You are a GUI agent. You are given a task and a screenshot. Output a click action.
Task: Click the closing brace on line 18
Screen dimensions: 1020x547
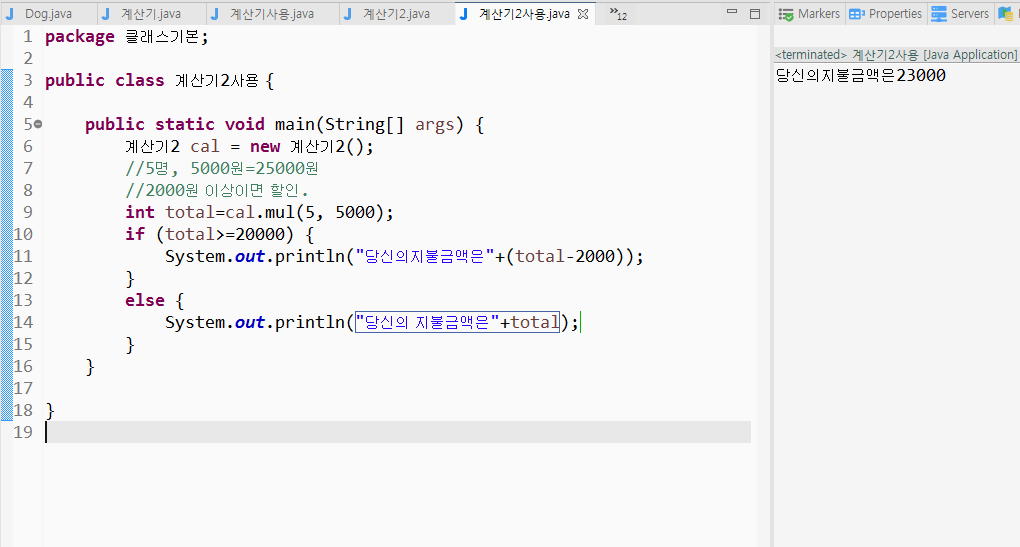tap(50, 410)
